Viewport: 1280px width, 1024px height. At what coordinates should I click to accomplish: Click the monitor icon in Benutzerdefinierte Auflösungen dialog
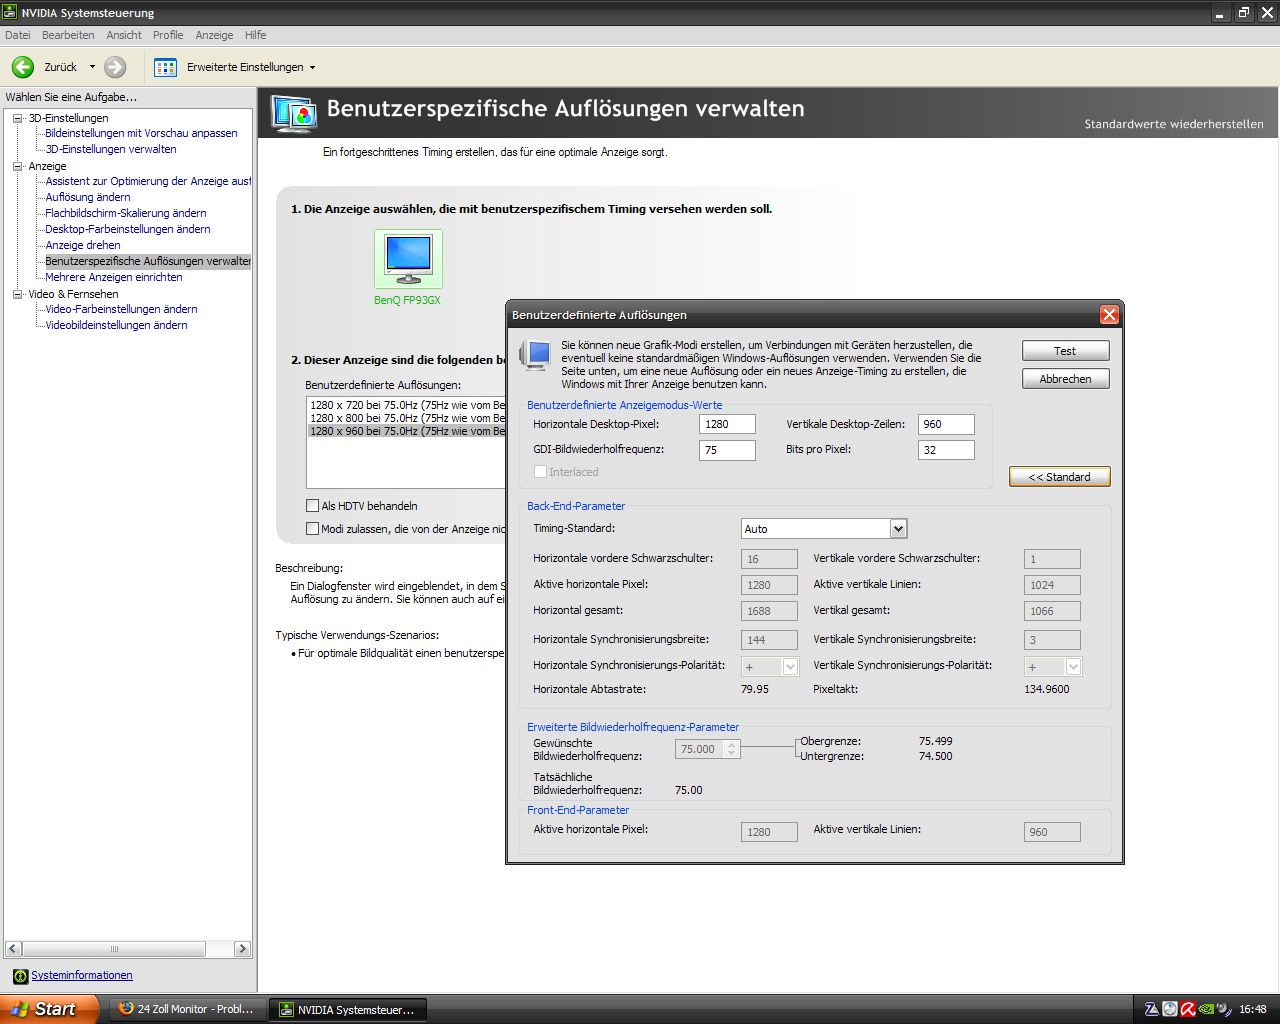pos(535,355)
